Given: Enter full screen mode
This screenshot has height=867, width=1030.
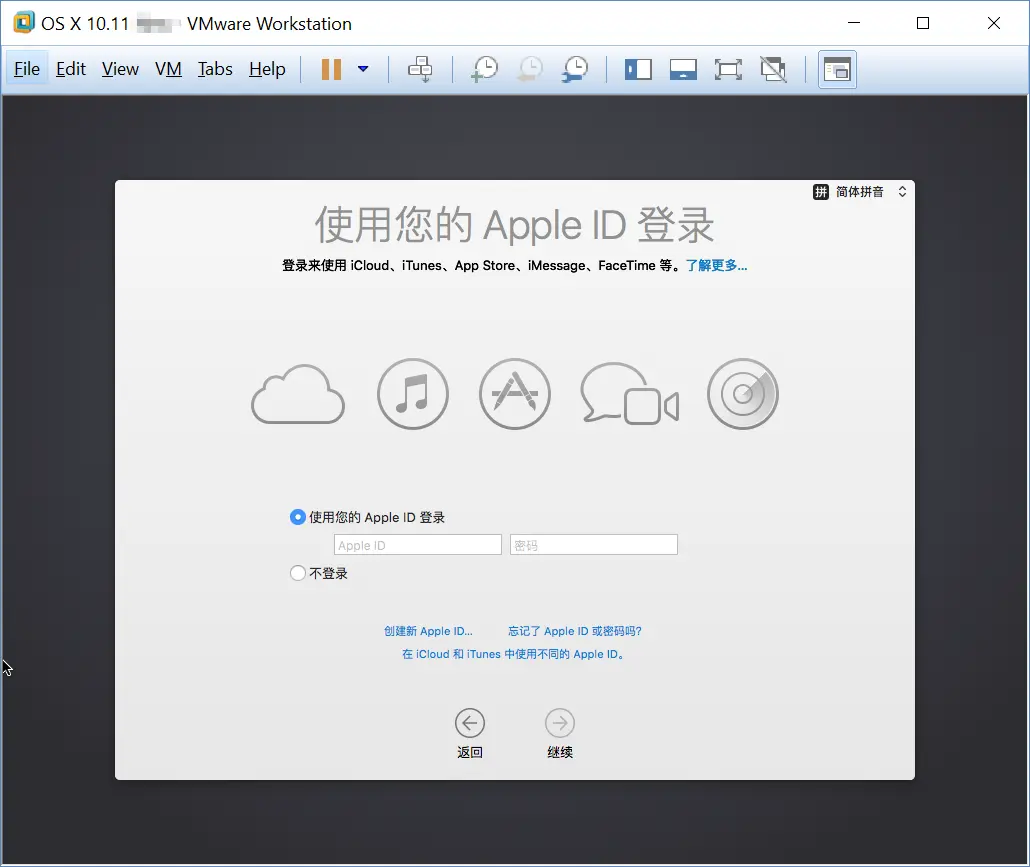Looking at the screenshot, I should click(728, 69).
